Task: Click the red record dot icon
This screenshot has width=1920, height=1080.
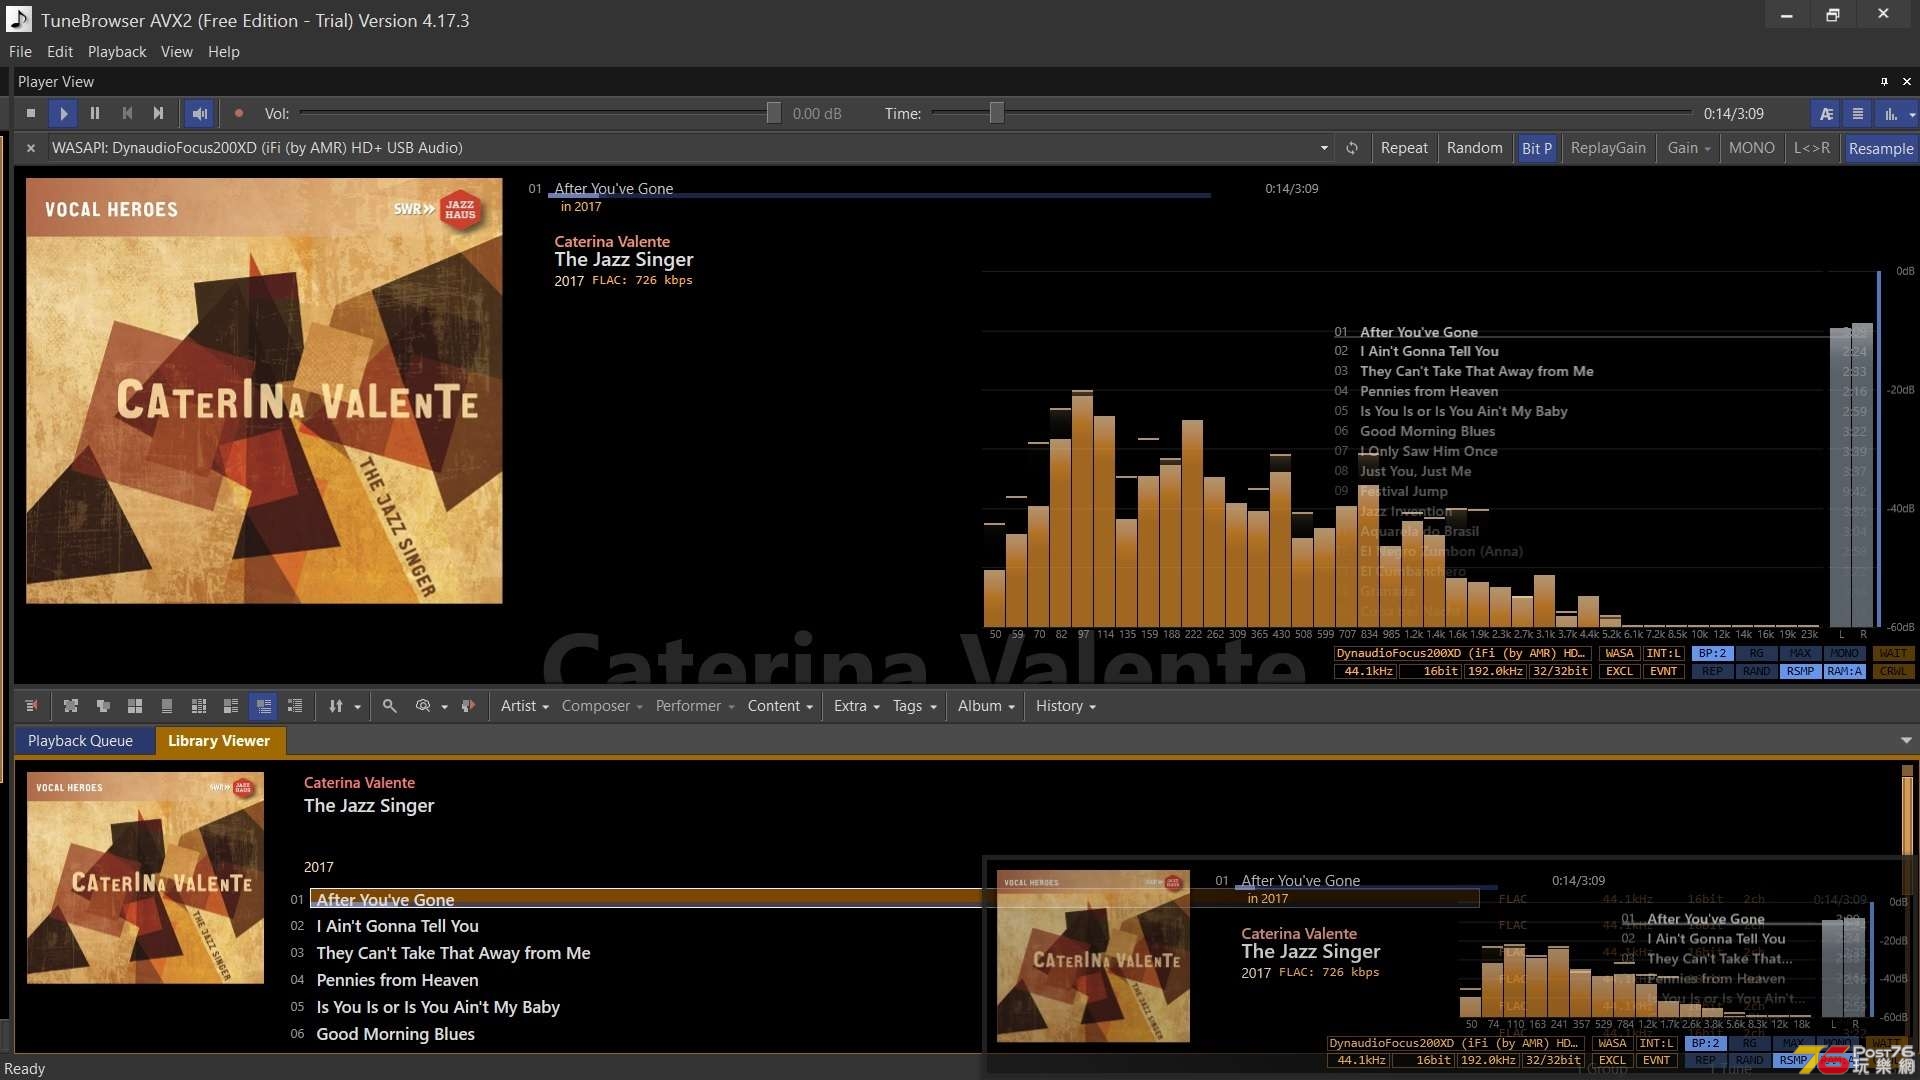Action: (239, 114)
